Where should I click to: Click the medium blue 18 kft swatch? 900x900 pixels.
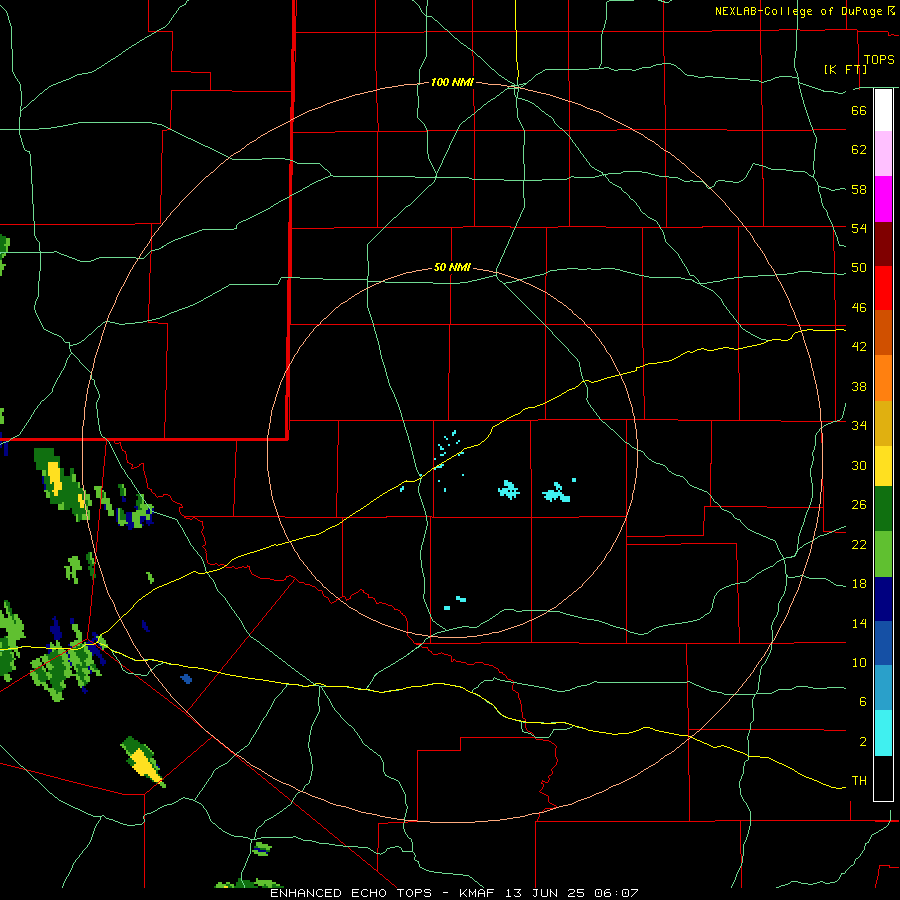click(883, 643)
